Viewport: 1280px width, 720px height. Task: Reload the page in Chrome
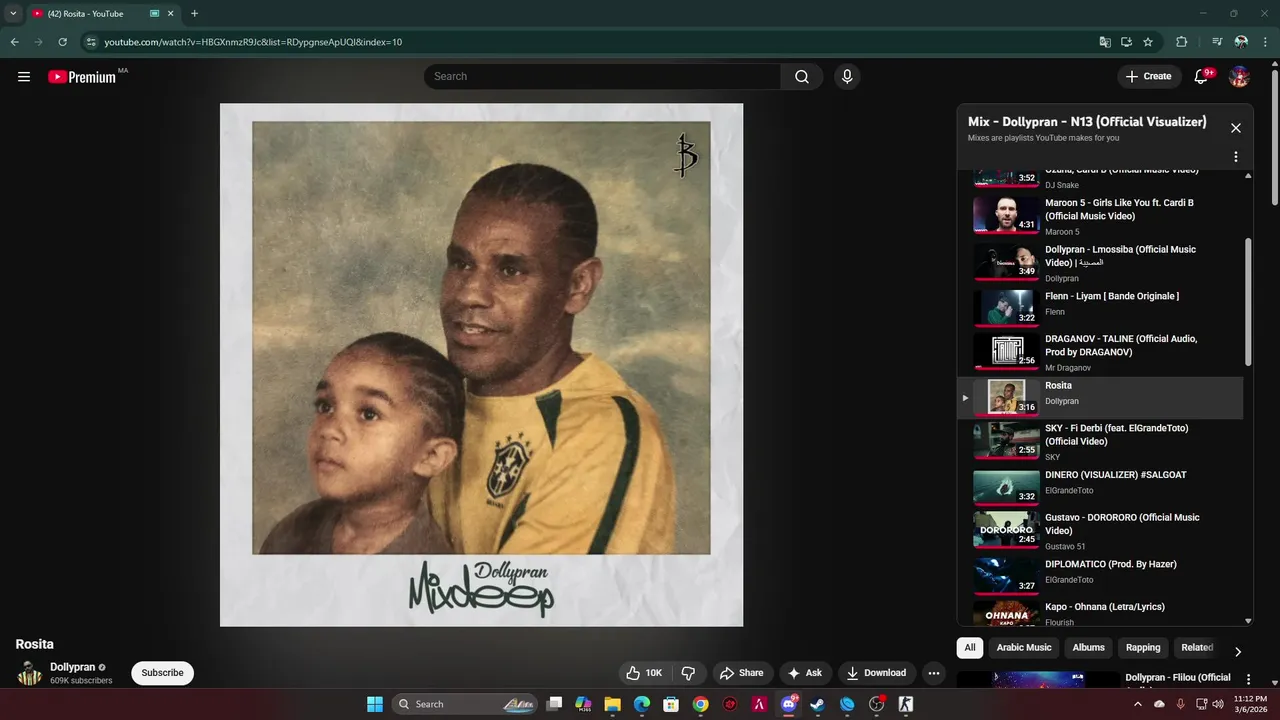coord(62,42)
